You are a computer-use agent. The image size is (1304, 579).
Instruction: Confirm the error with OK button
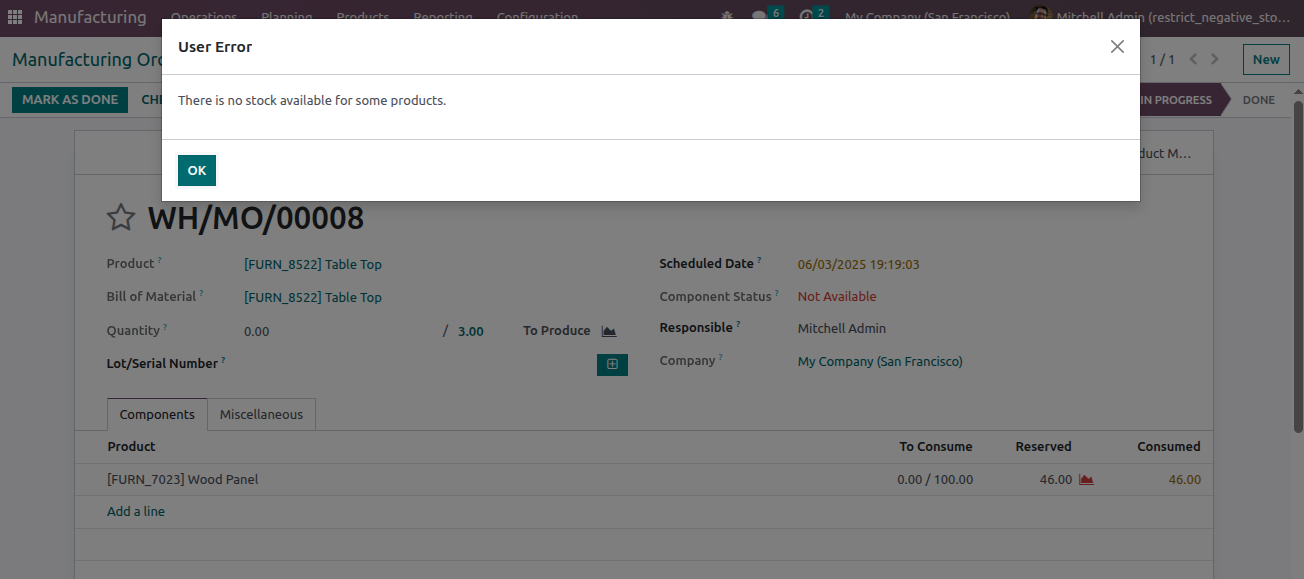[197, 170]
